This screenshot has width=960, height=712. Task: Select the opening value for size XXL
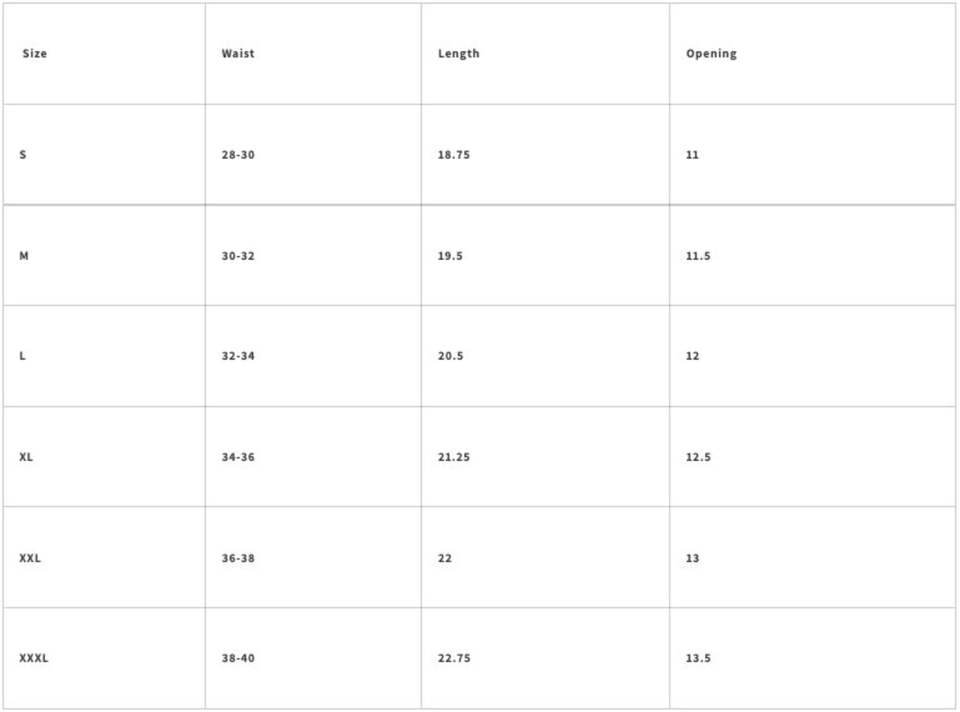(693, 558)
